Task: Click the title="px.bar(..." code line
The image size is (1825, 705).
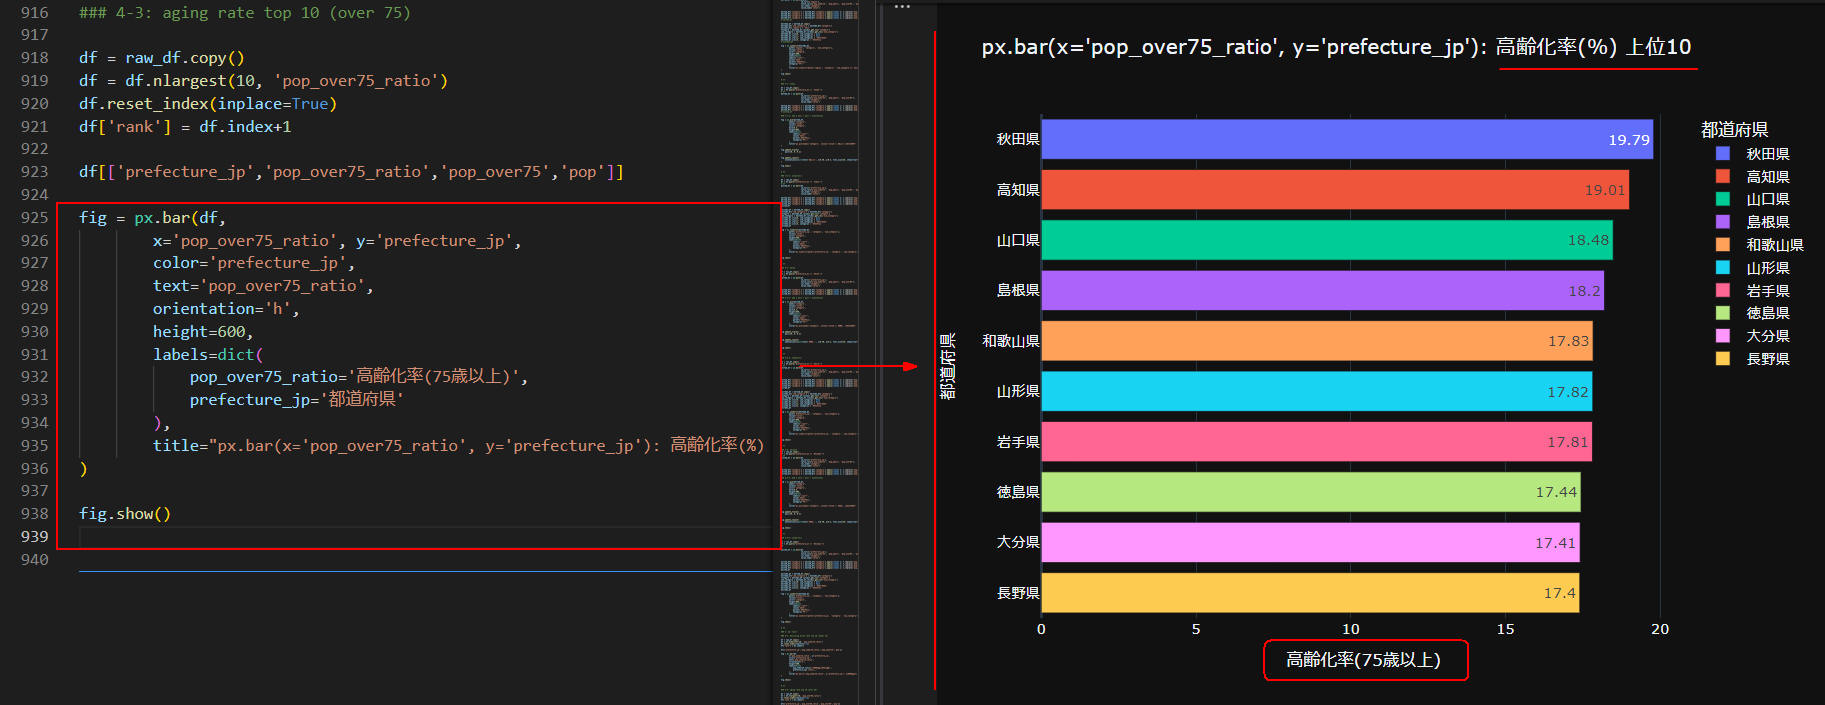Action: pos(458,445)
